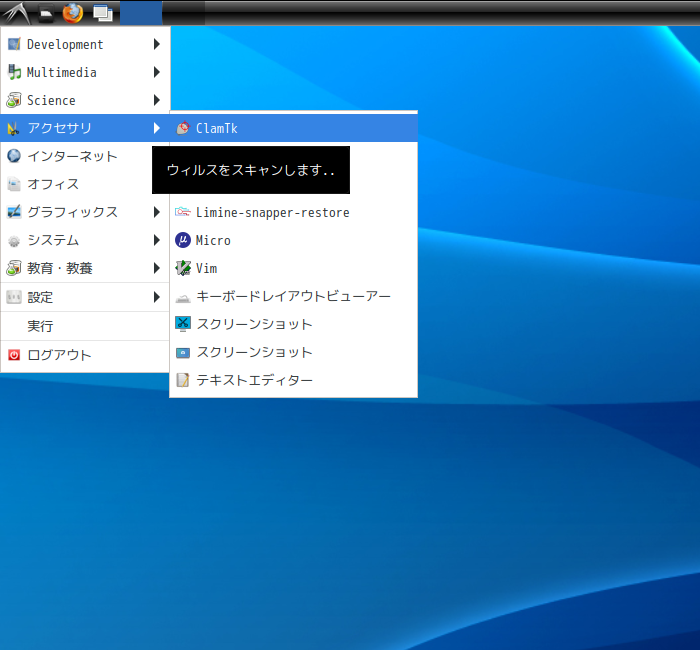Click the テキストエディター notepad icon
700x650 pixels.
click(183, 380)
